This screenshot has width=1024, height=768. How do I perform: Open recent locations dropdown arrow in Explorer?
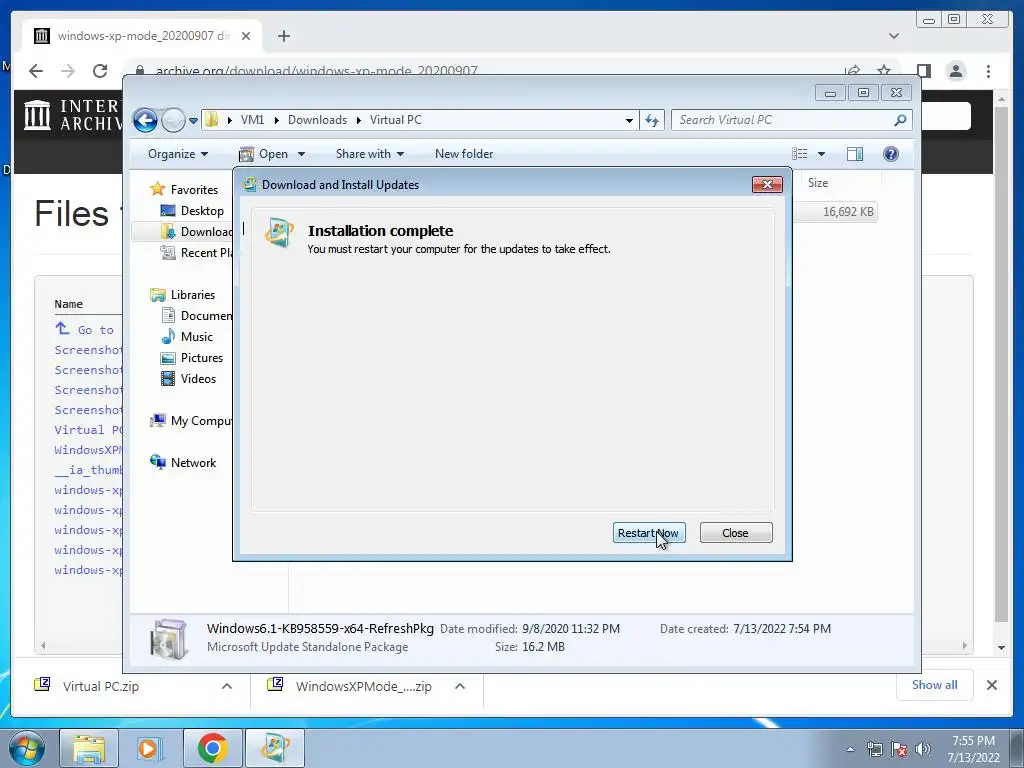193,121
